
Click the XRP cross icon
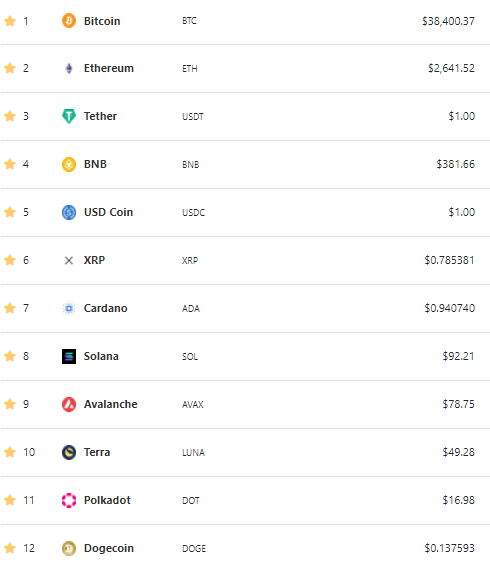69,260
